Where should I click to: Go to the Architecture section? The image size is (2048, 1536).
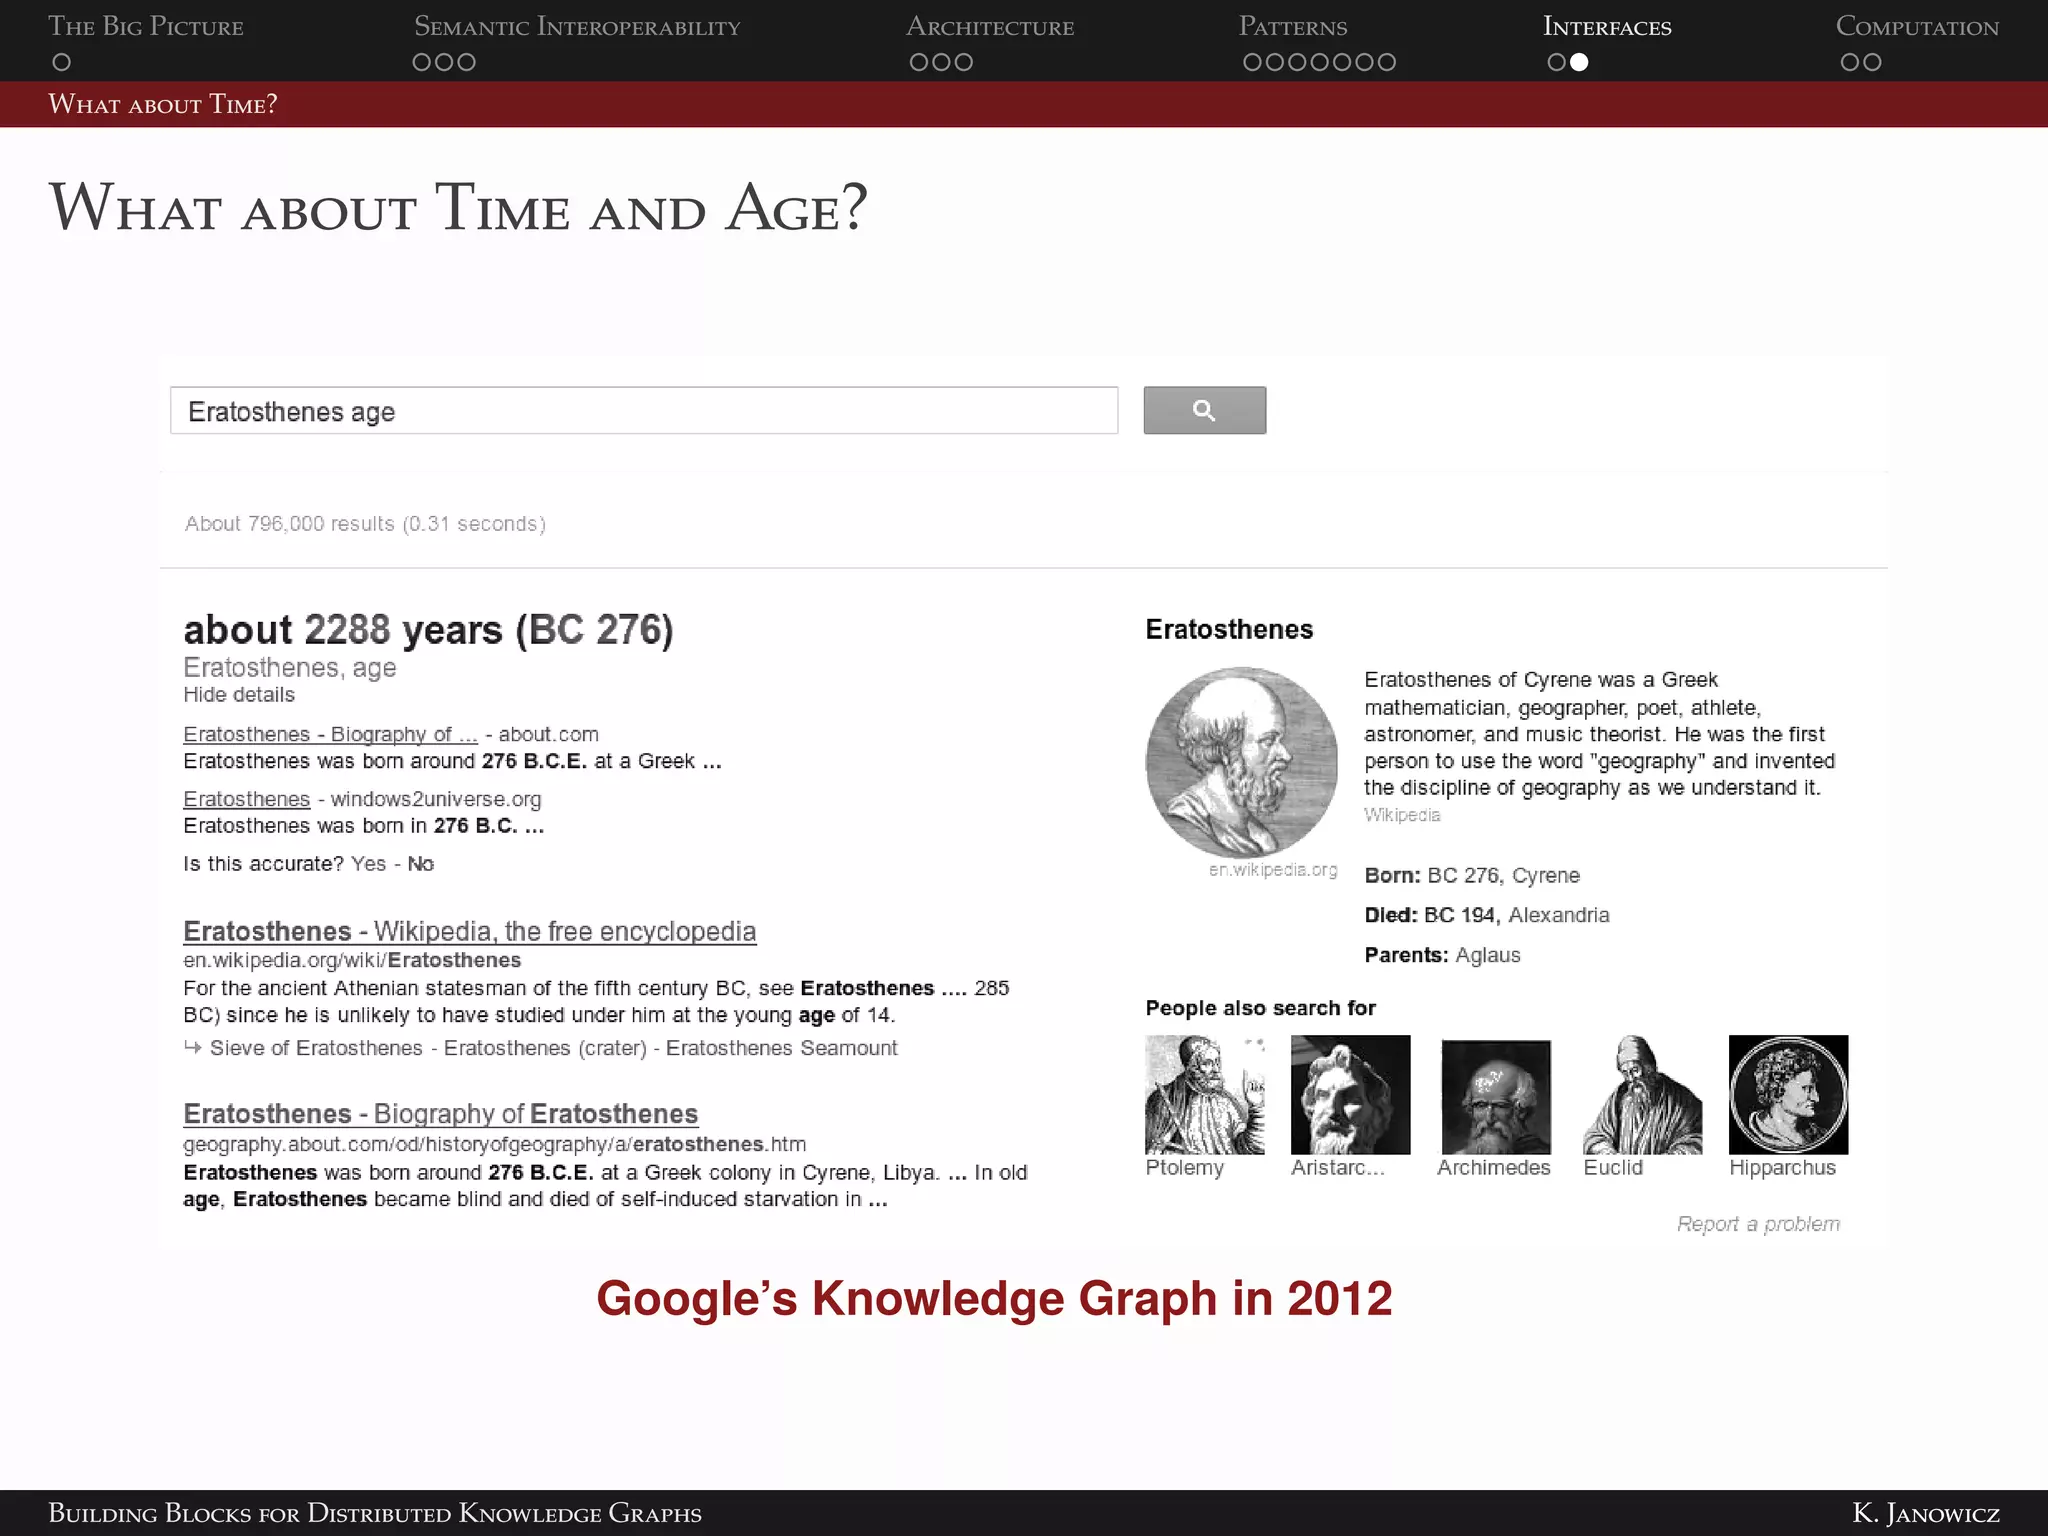[x=990, y=27]
